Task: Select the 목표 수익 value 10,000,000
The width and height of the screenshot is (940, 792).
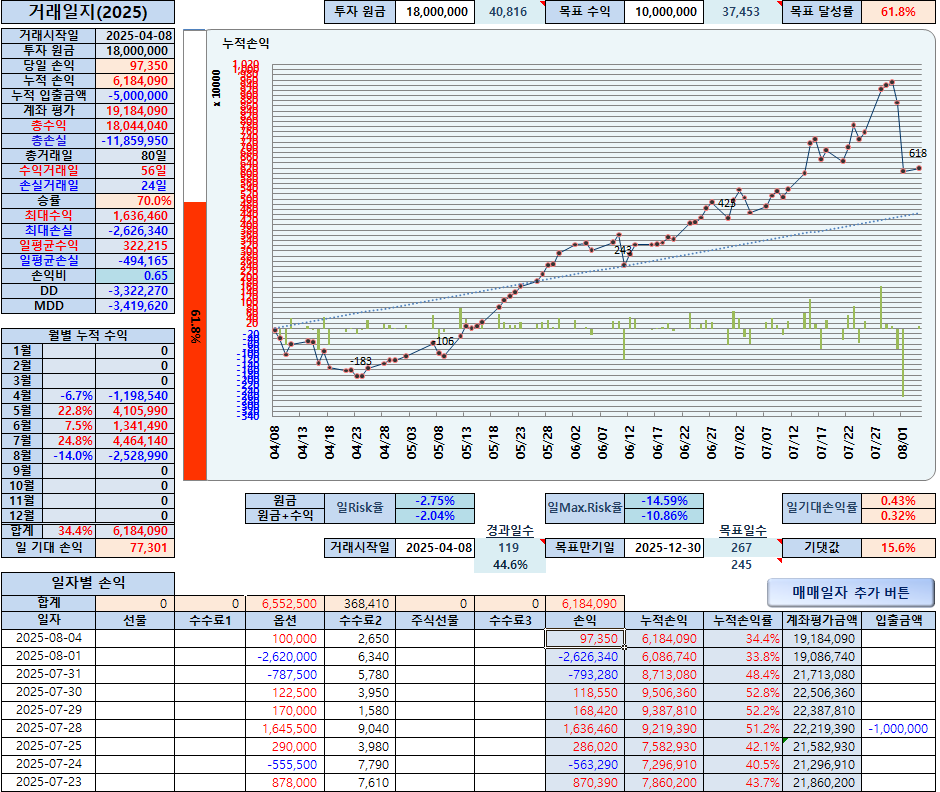Action: click(x=664, y=12)
